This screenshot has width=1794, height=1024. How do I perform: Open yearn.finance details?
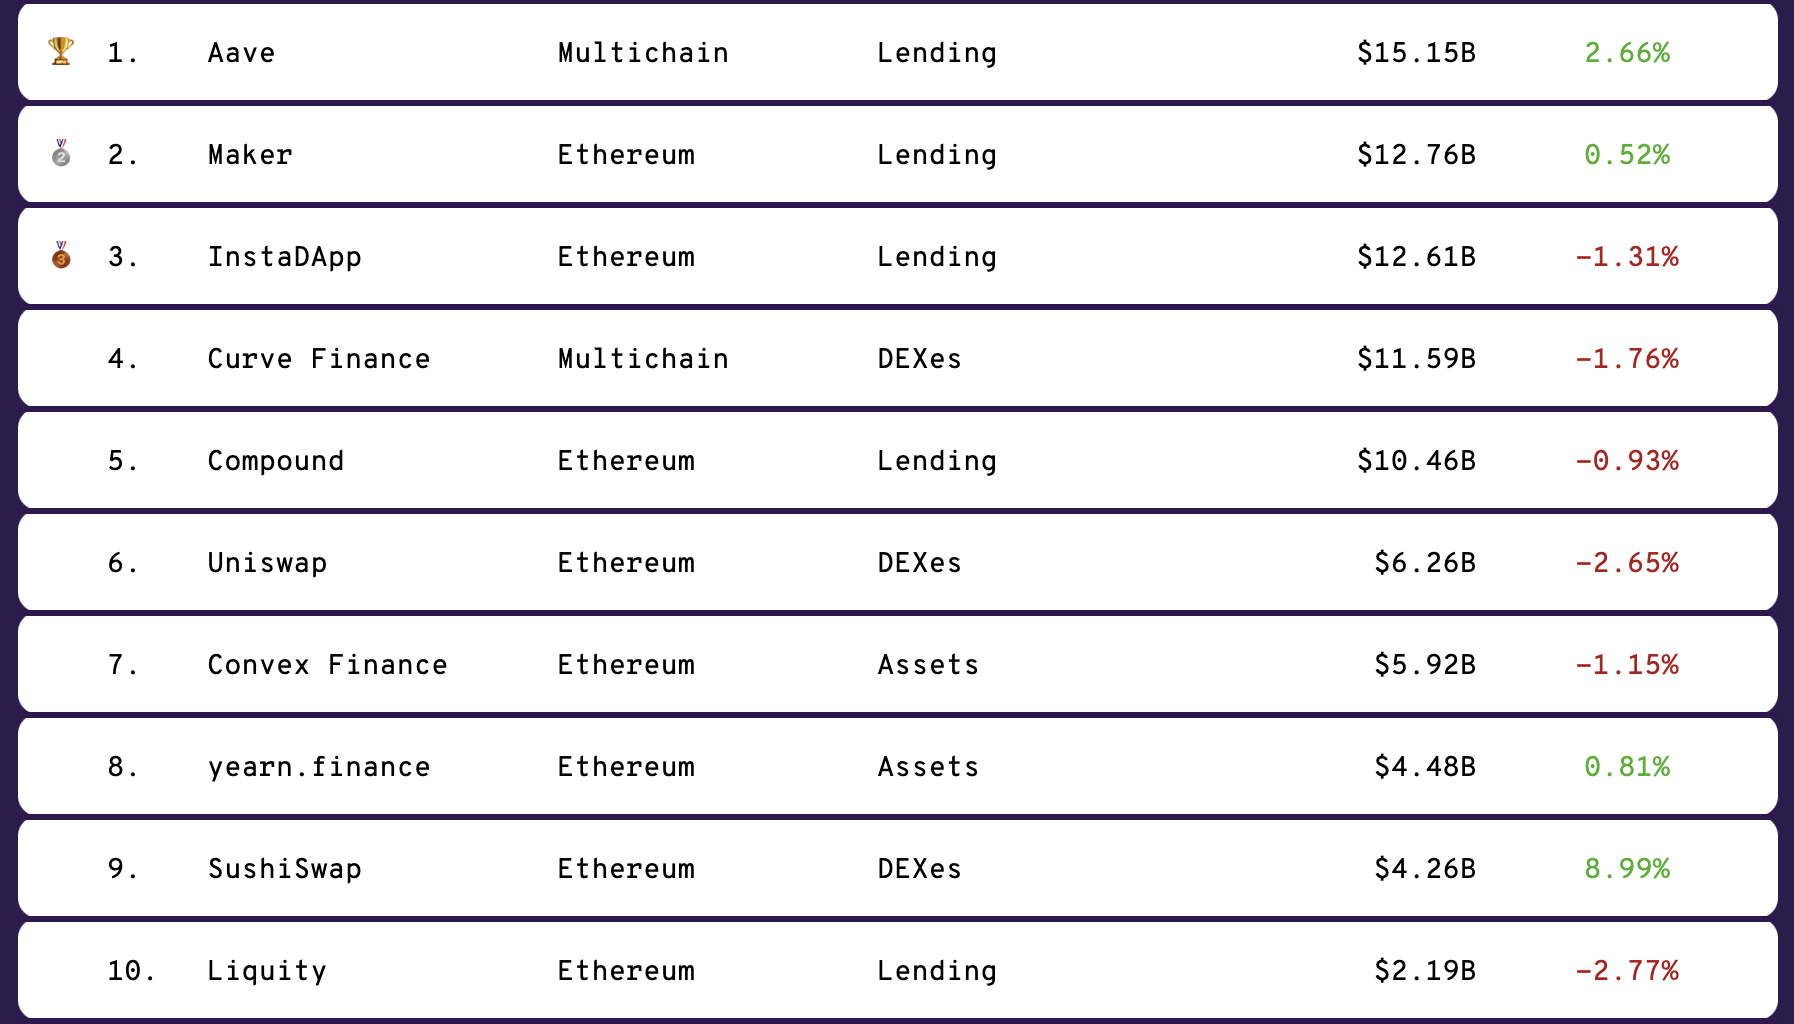pyautogui.click(x=319, y=766)
